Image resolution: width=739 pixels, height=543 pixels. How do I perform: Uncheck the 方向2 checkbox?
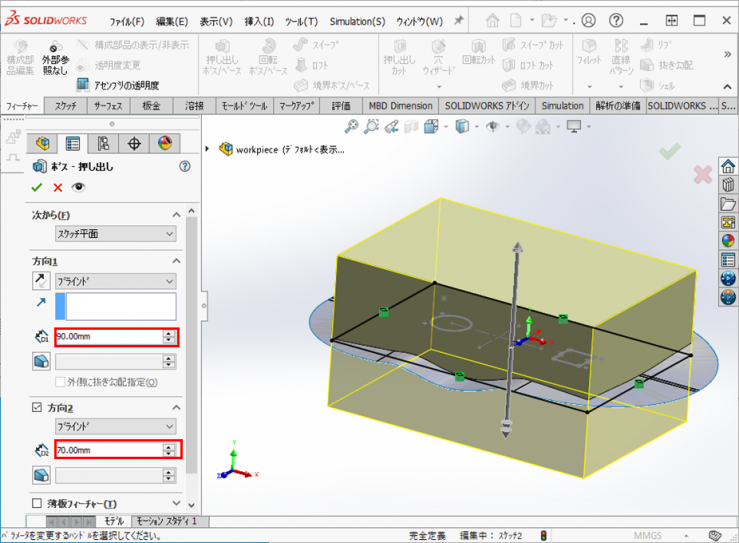click(x=37, y=407)
